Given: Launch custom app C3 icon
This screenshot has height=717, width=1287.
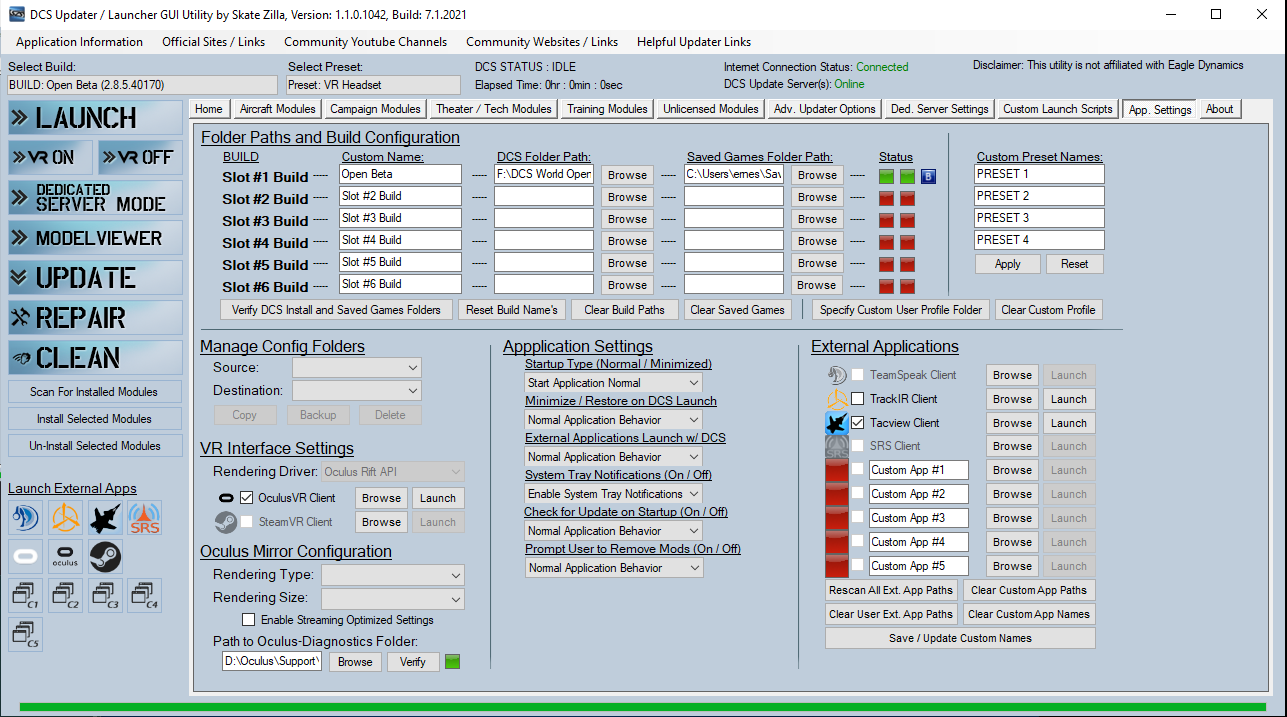Looking at the screenshot, I should [105, 595].
